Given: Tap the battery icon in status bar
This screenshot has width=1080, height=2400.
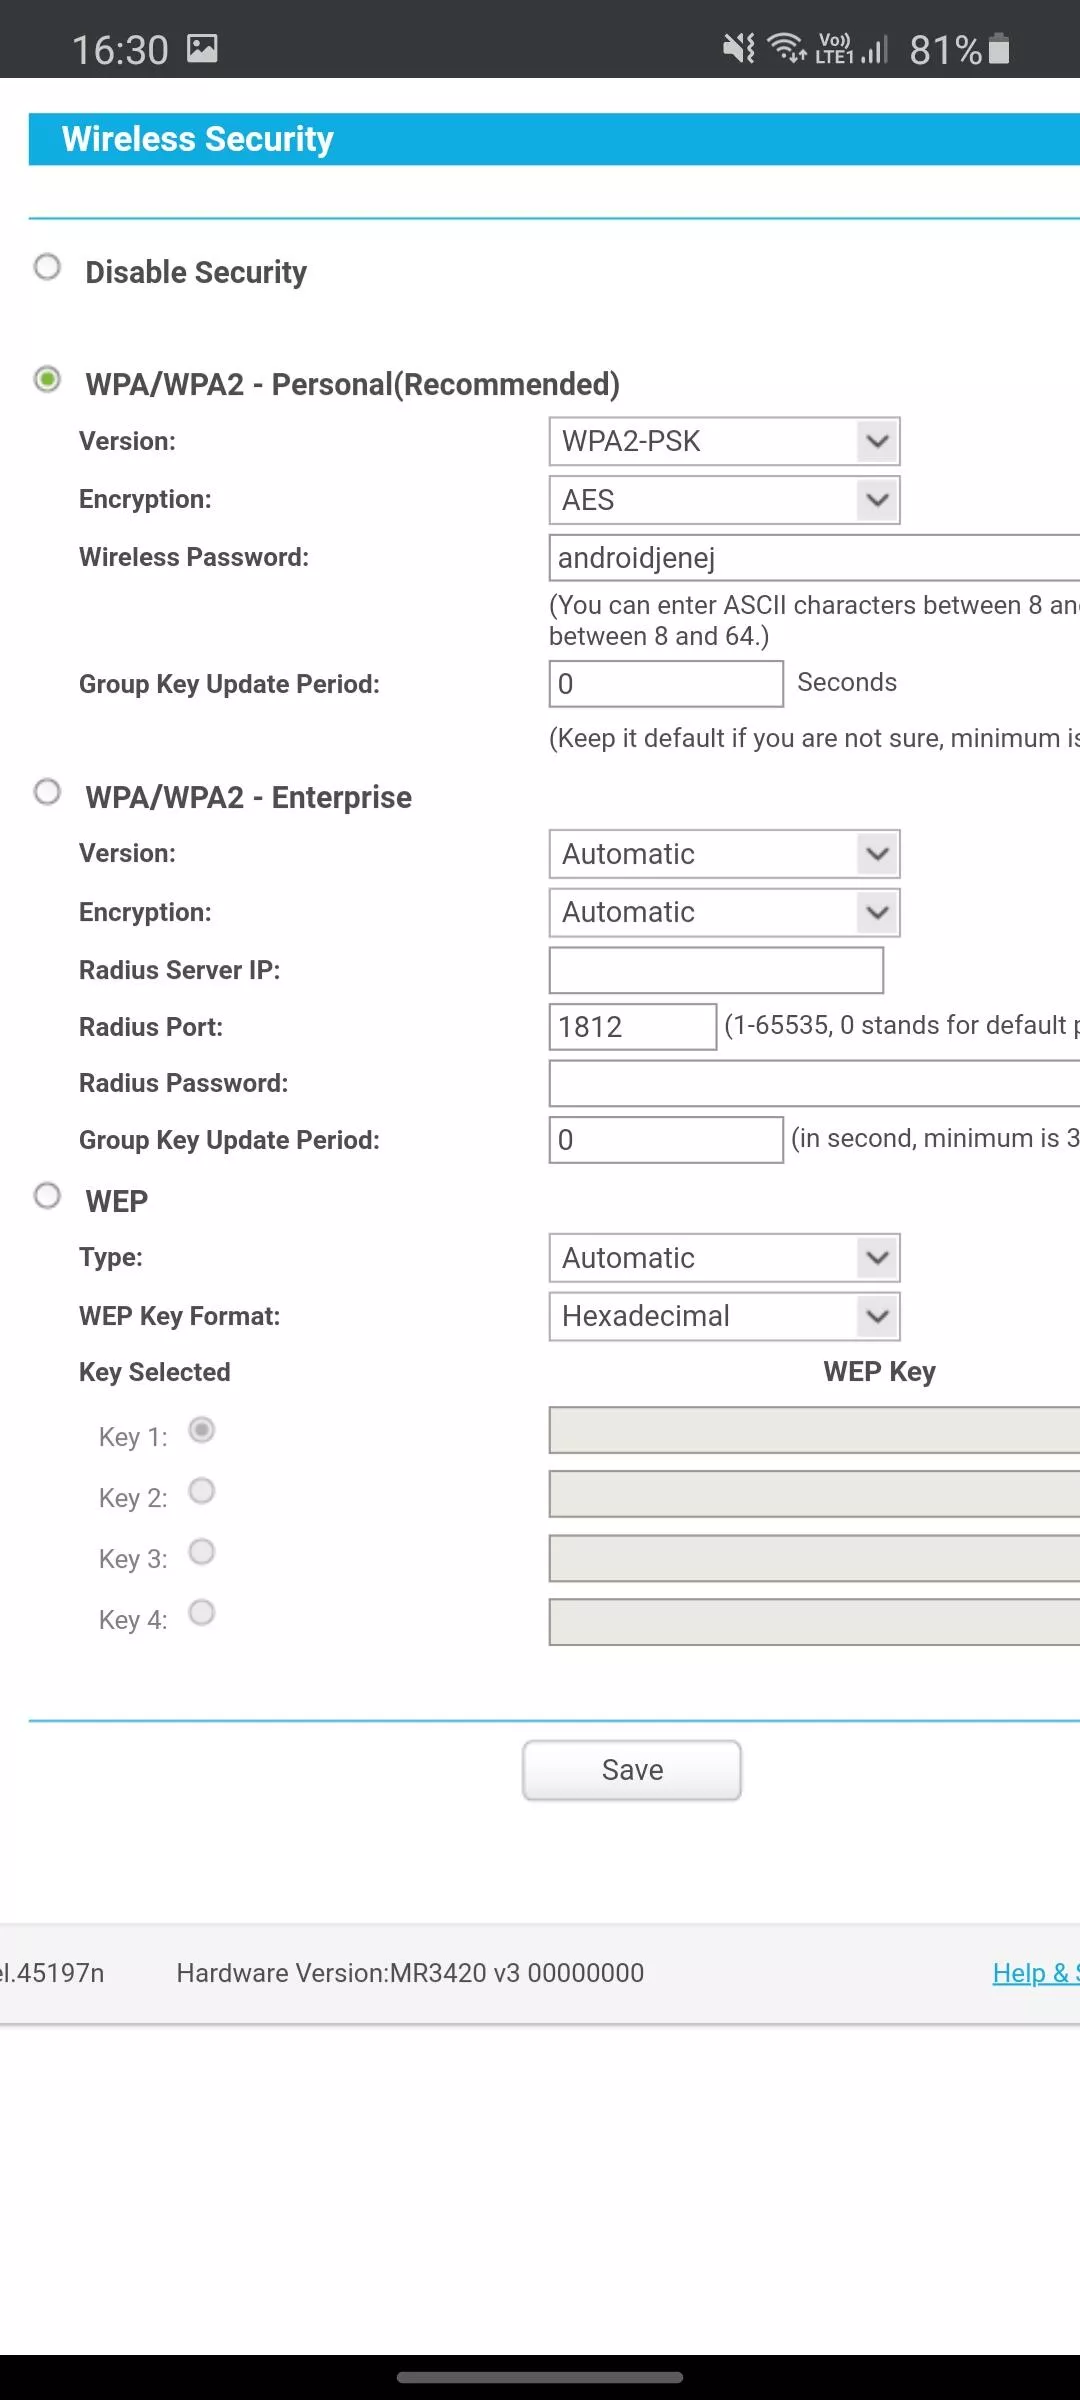Looking at the screenshot, I should point(998,48).
